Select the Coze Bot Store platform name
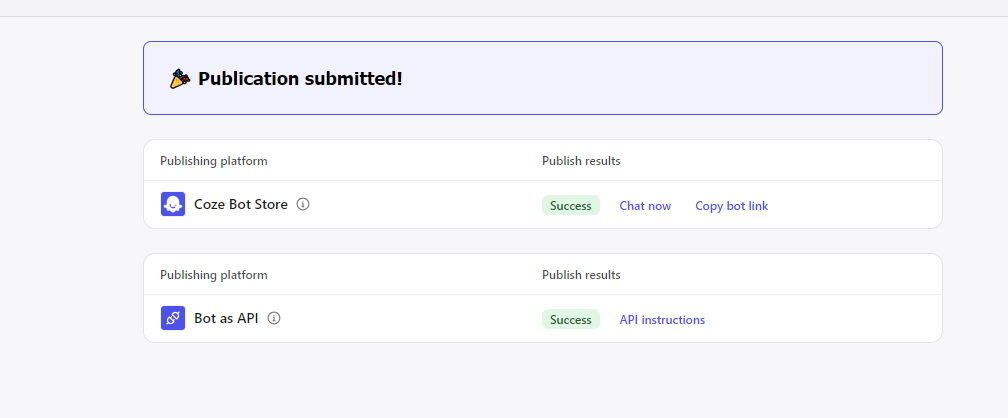 pyautogui.click(x=240, y=204)
